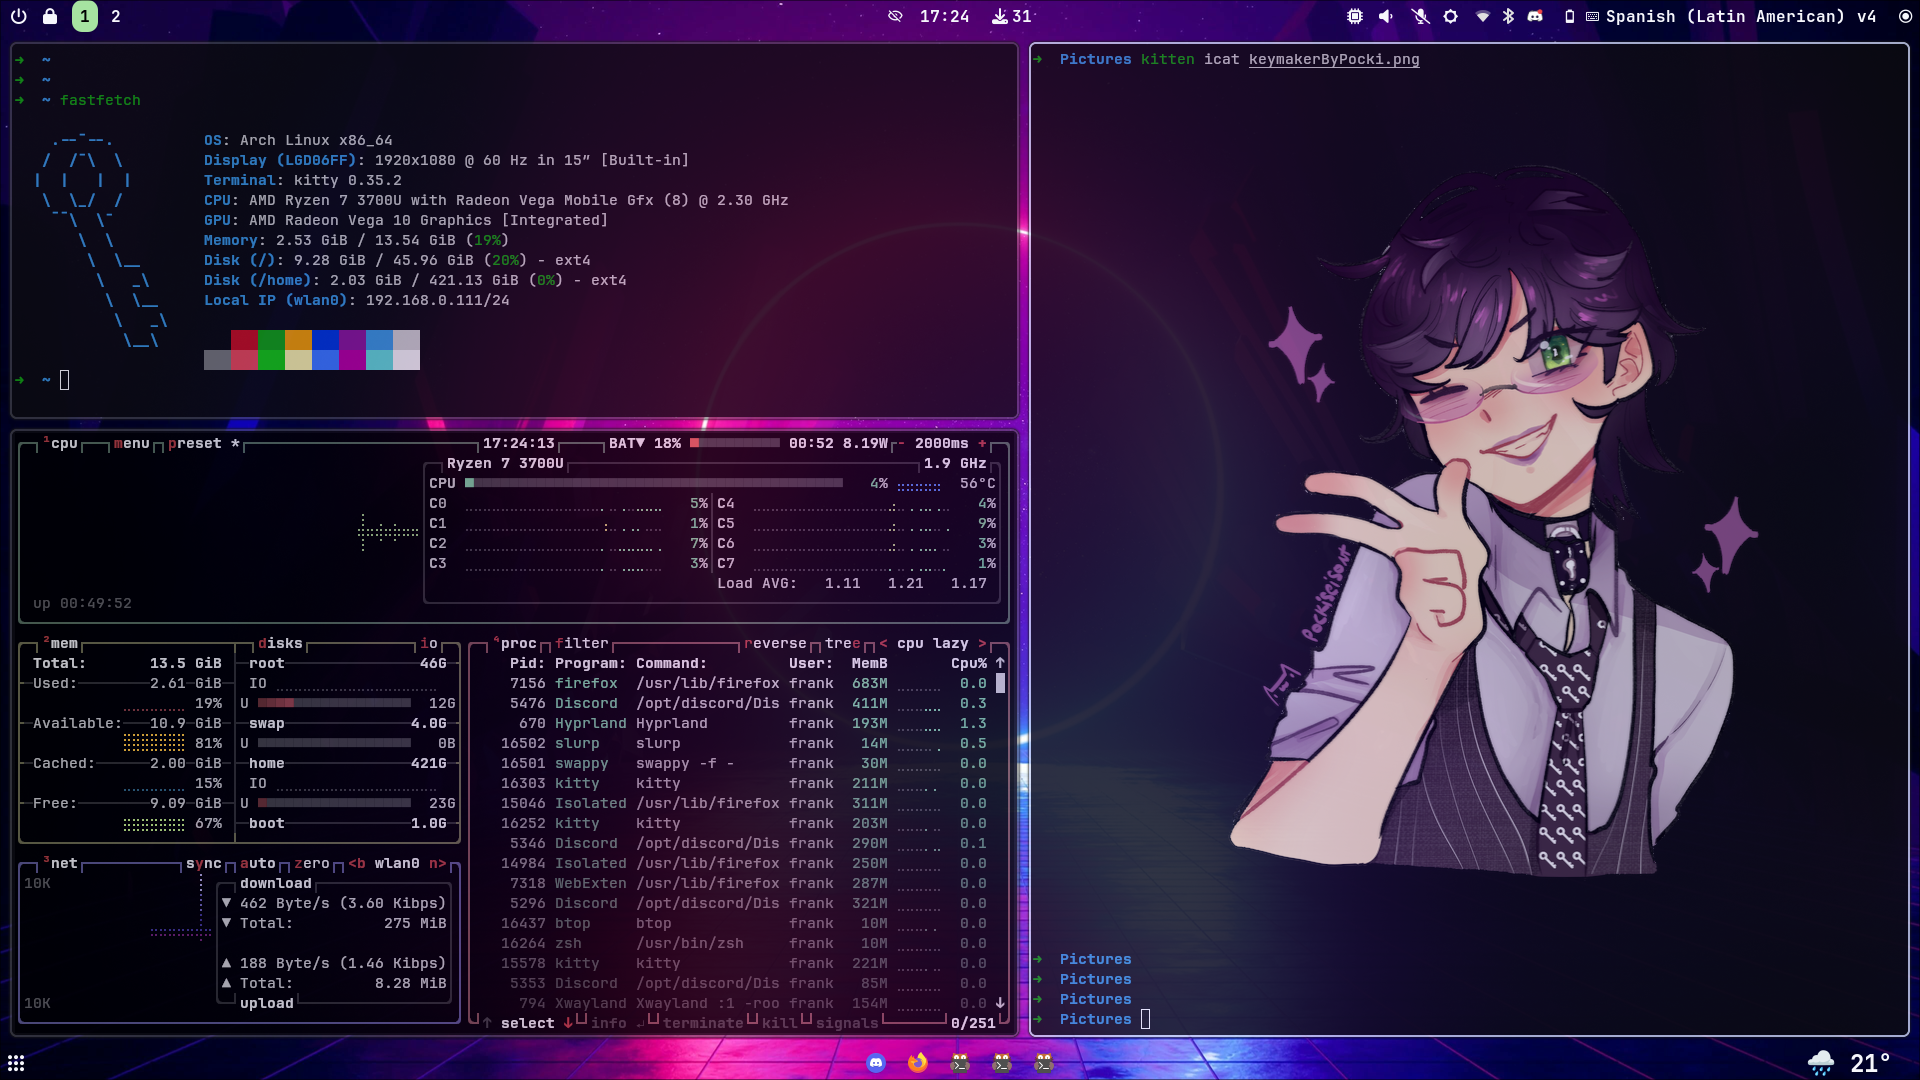This screenshot has height=1080, width=1920.
Task: Open the app launcher grid icon
Action: coord(16,1063)
